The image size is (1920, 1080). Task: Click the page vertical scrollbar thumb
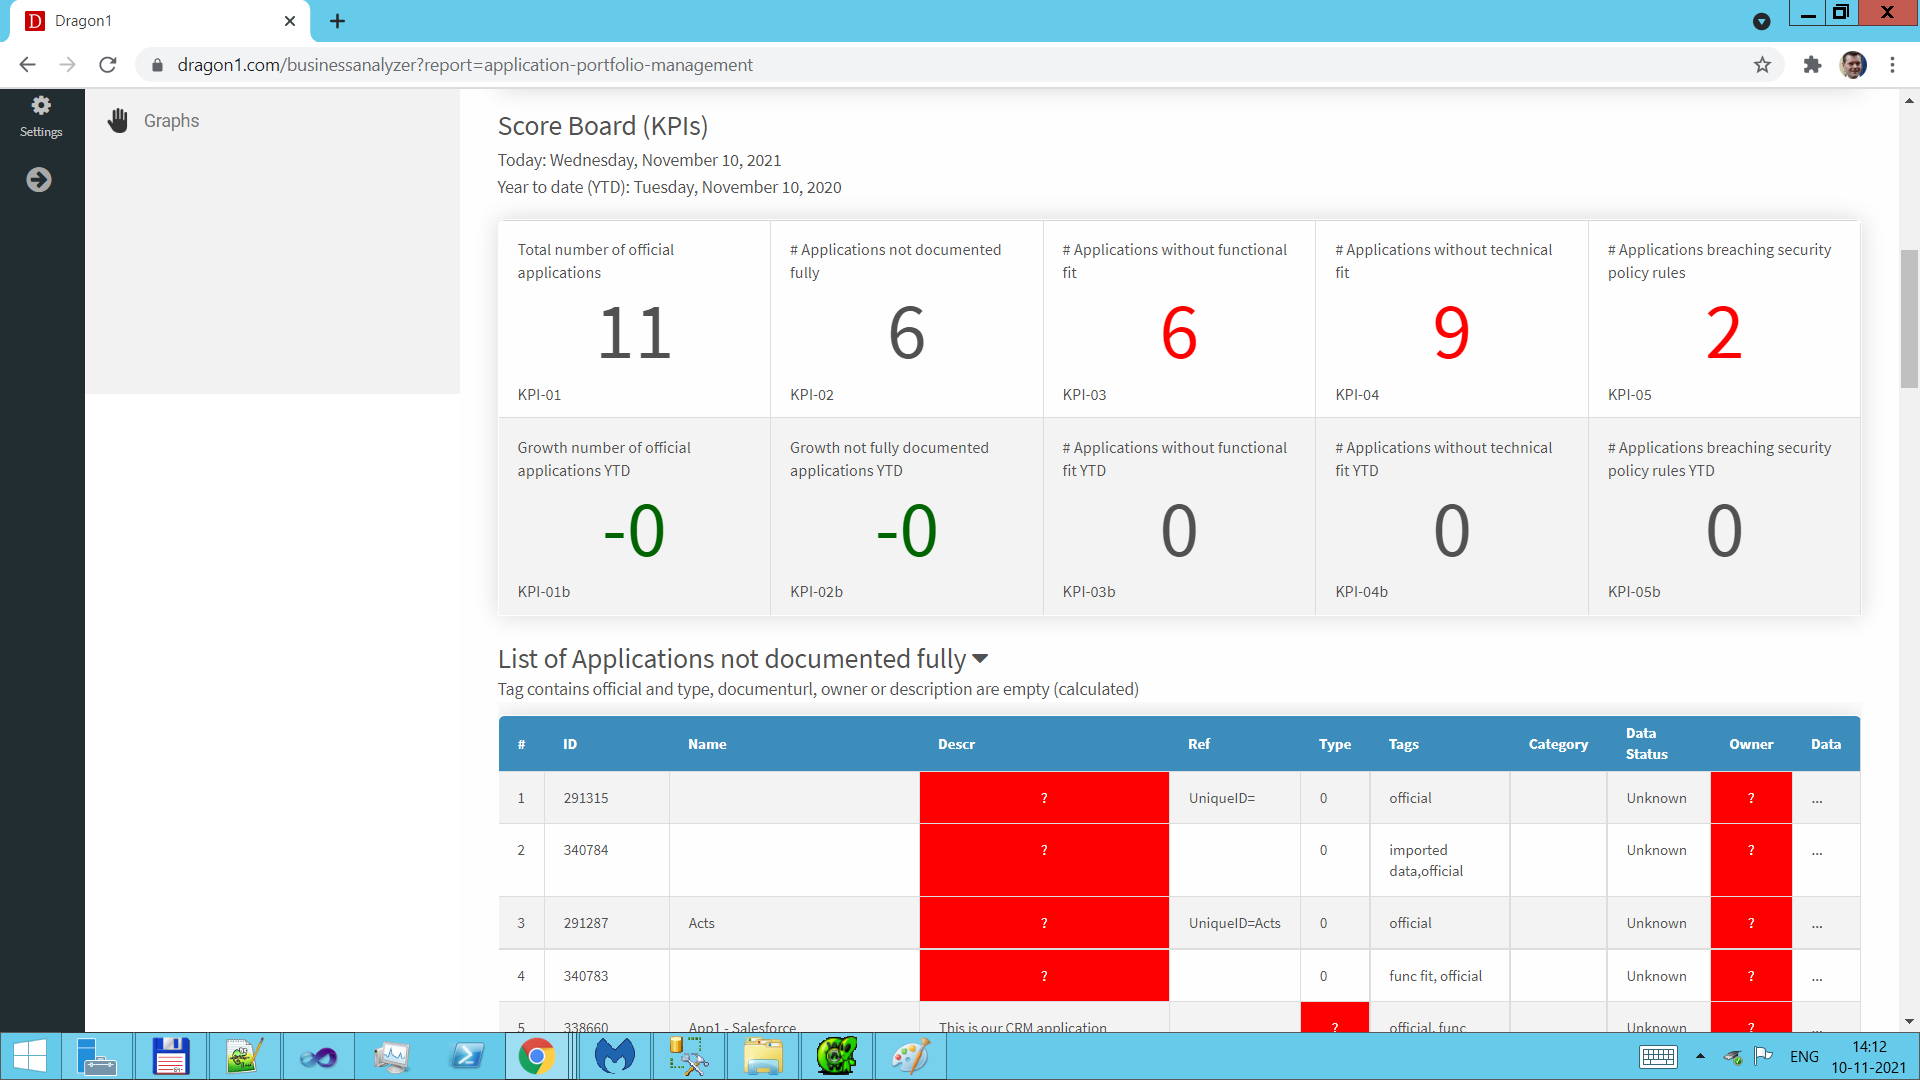[x=1909, y=318]
